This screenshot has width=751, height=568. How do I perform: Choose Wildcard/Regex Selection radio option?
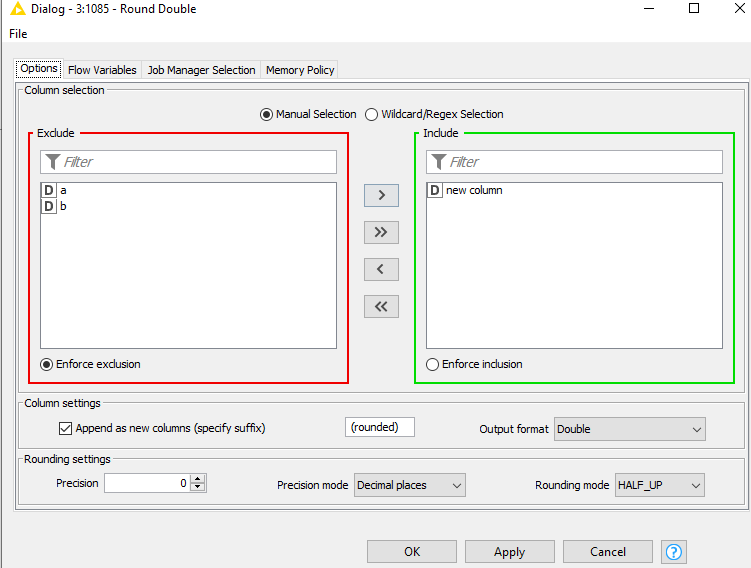point(372,115)
